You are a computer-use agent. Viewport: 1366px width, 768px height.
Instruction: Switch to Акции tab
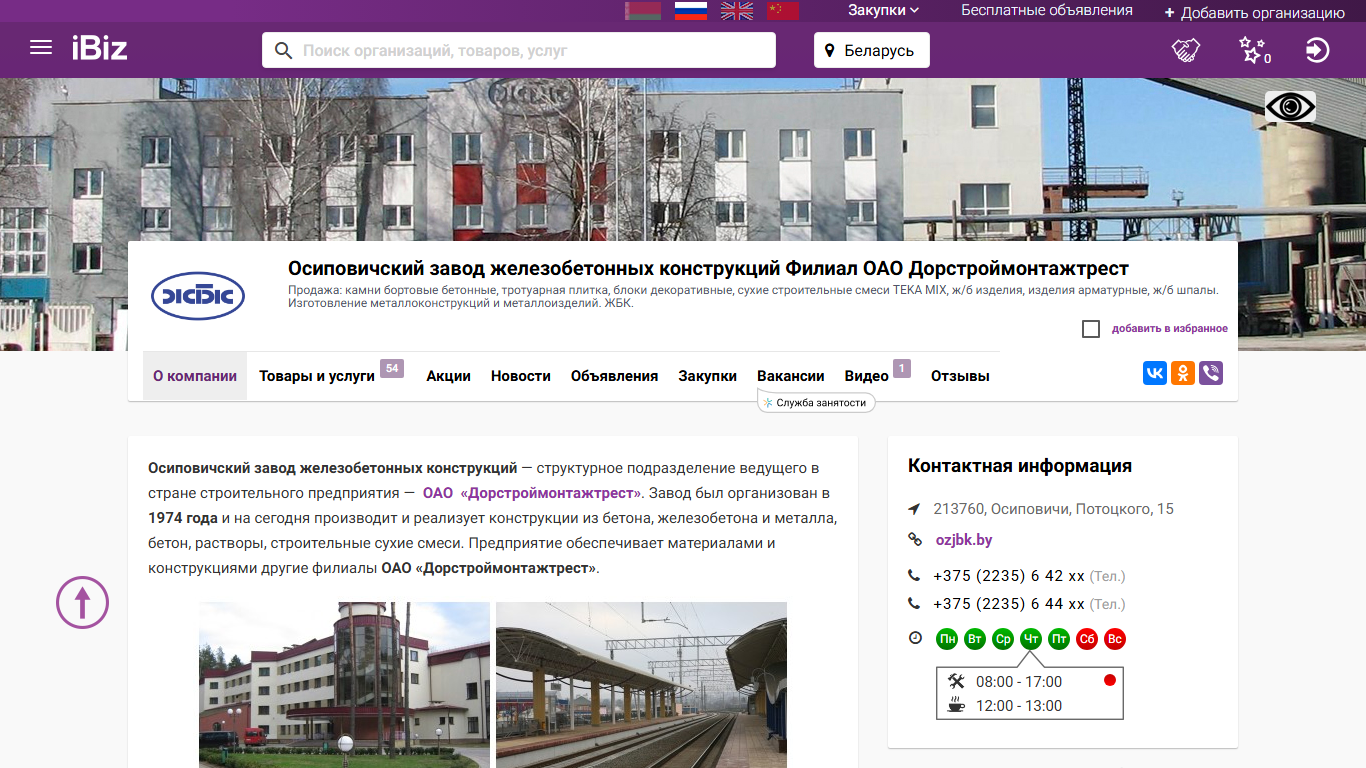click(448, 376)
